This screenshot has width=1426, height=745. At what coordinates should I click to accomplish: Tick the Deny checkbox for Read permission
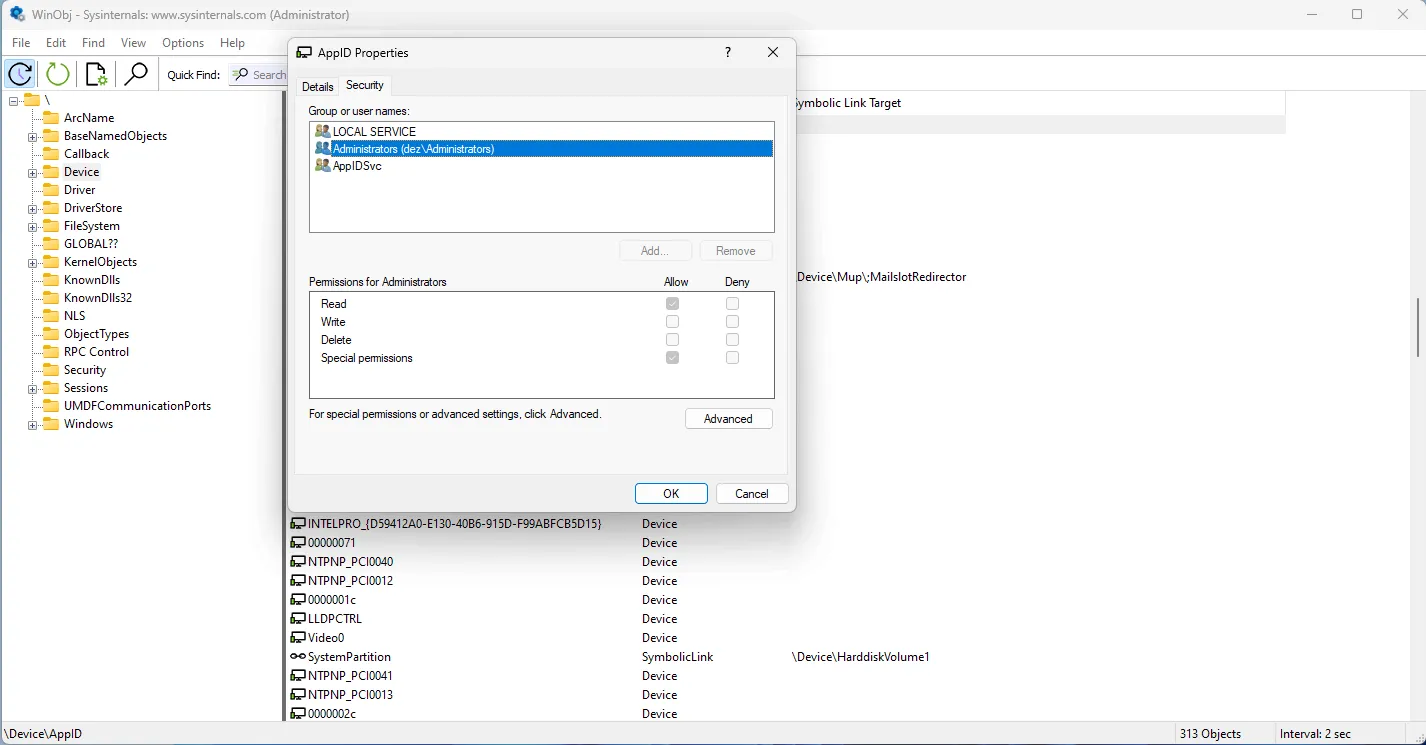[x=732, y=304]
